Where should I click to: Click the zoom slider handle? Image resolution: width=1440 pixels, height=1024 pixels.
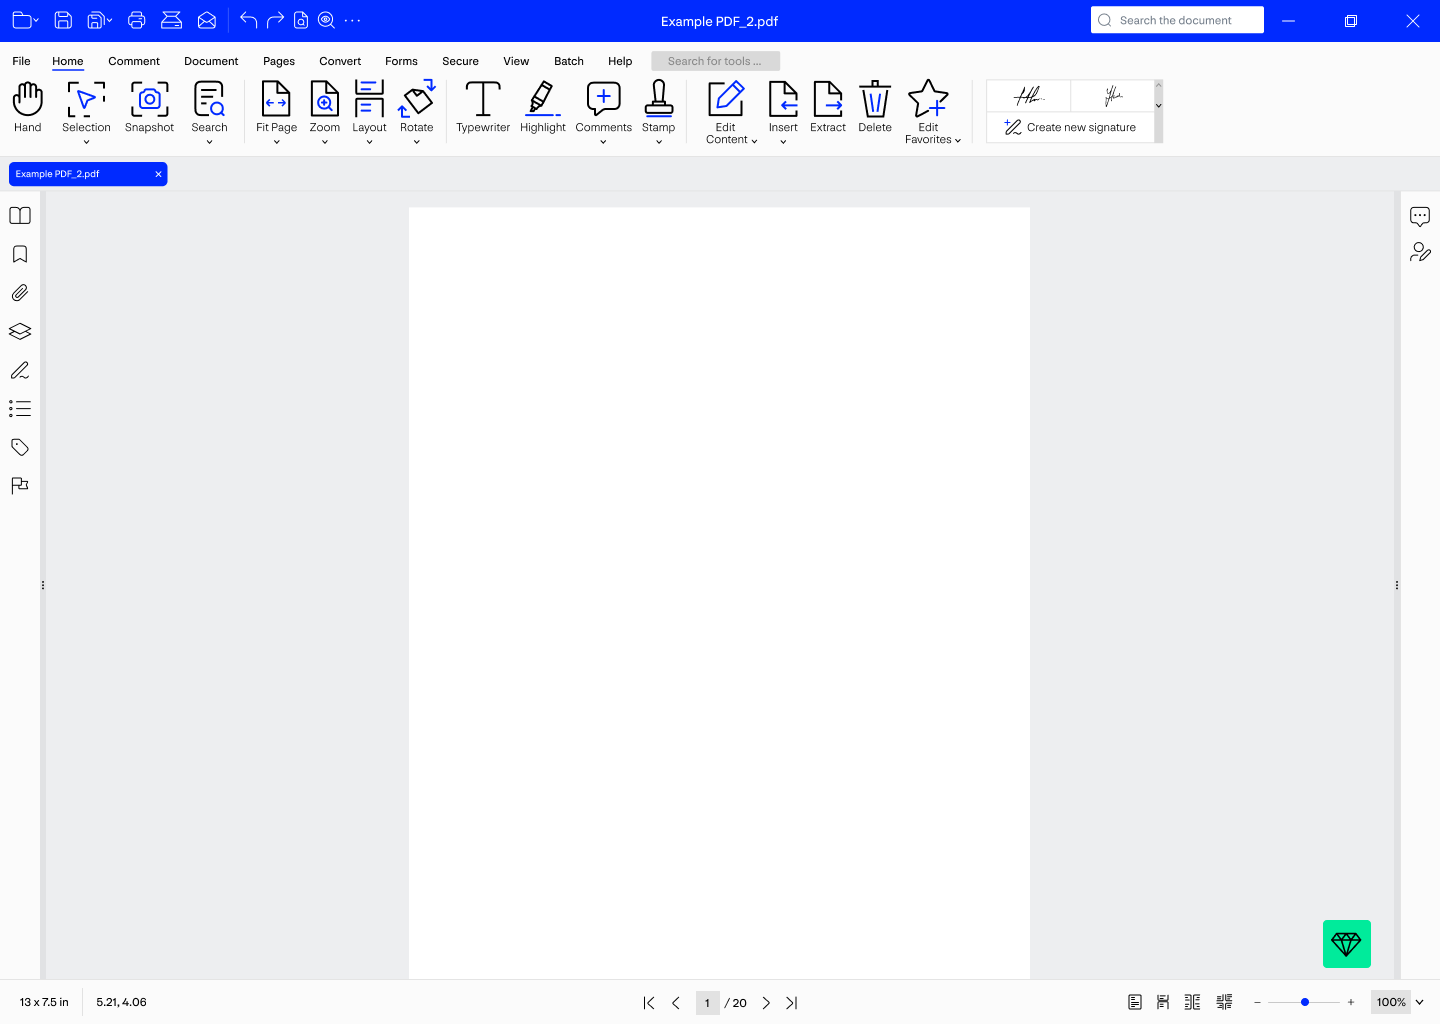click(1305, 1002)
